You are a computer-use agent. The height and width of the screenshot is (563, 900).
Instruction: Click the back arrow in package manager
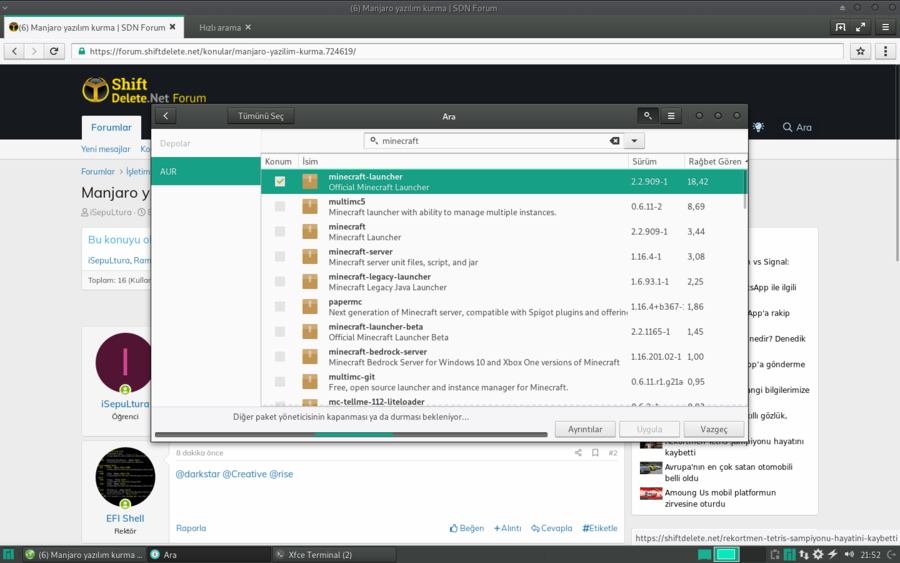point(166,116)
